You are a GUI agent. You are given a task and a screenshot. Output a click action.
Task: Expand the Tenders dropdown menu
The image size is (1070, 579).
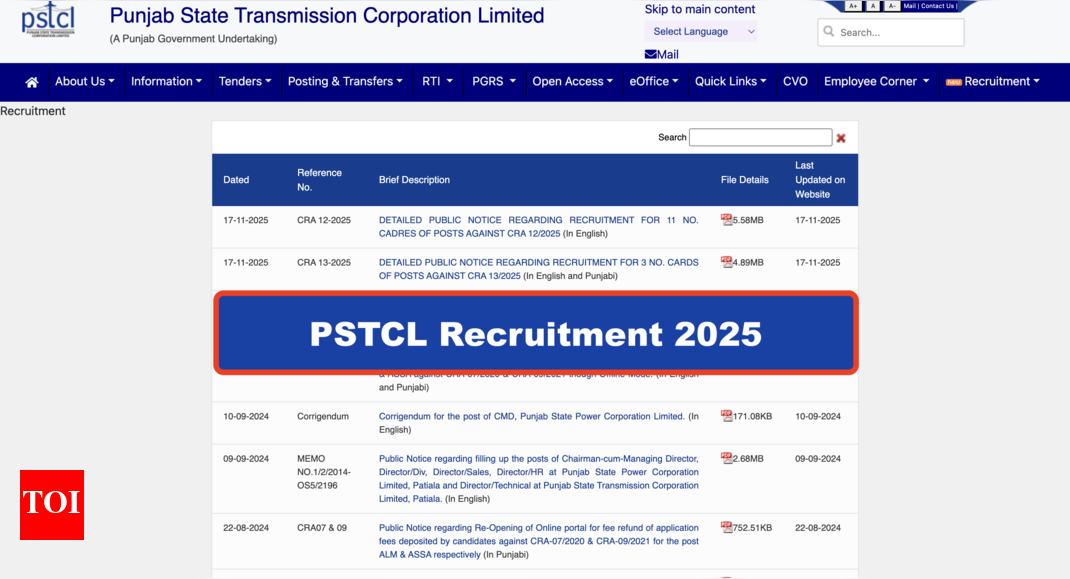tap(245, 81)
